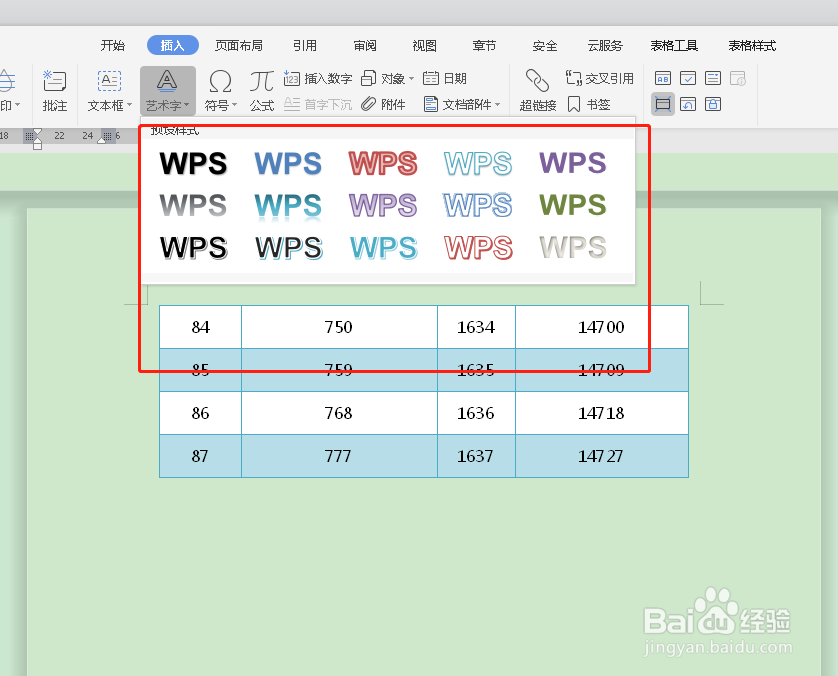Pick the purple outlined WPS style in the second row
Image resolution: width=838 pixels, height=676 pixels.
point(383,205)
